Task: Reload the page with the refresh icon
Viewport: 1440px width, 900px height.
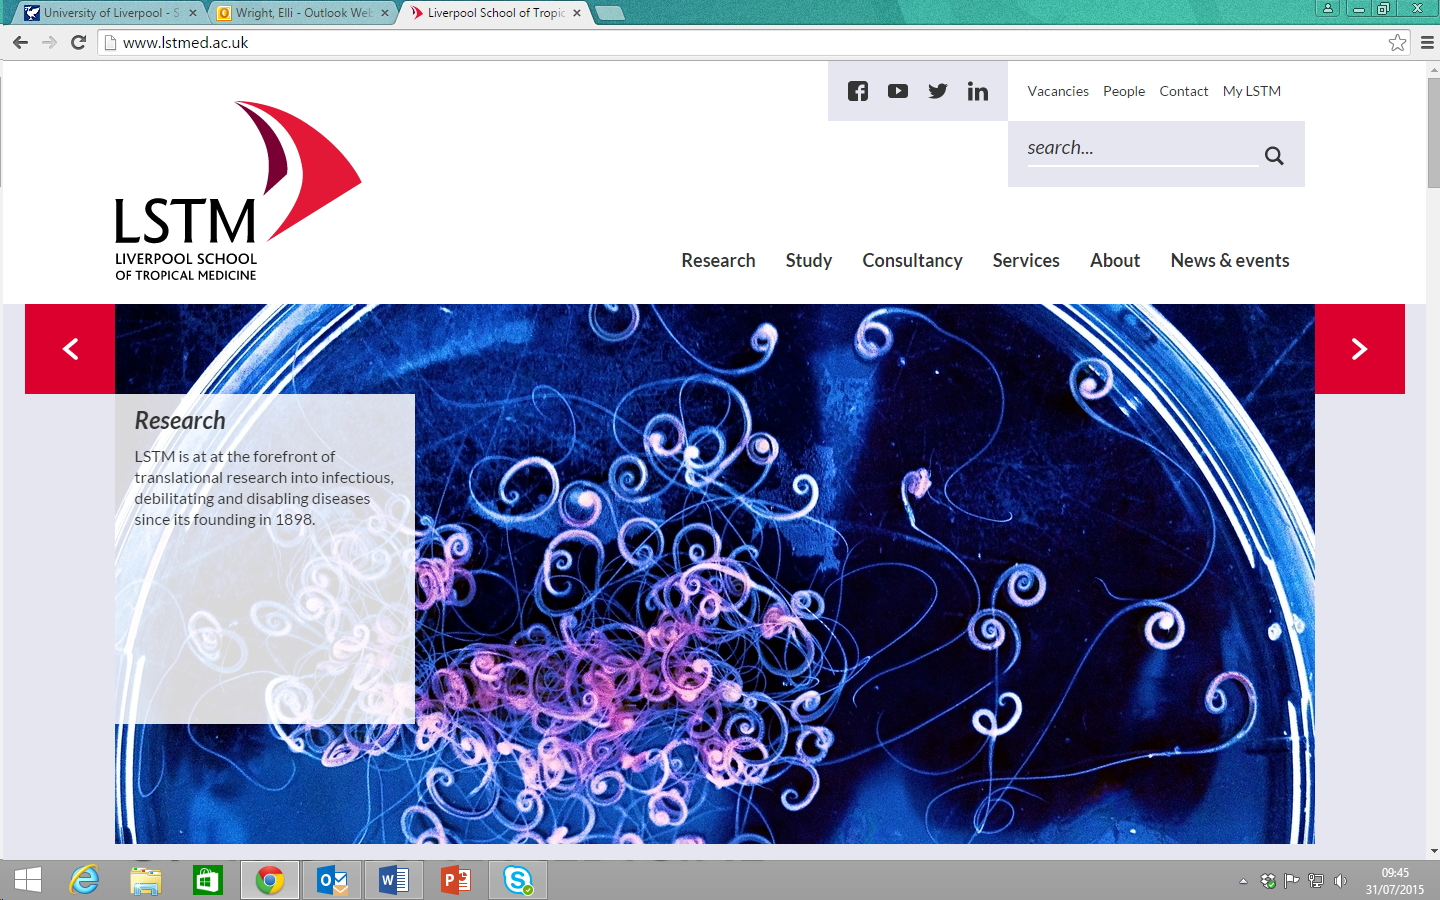Action: click(x=79, y=42)
